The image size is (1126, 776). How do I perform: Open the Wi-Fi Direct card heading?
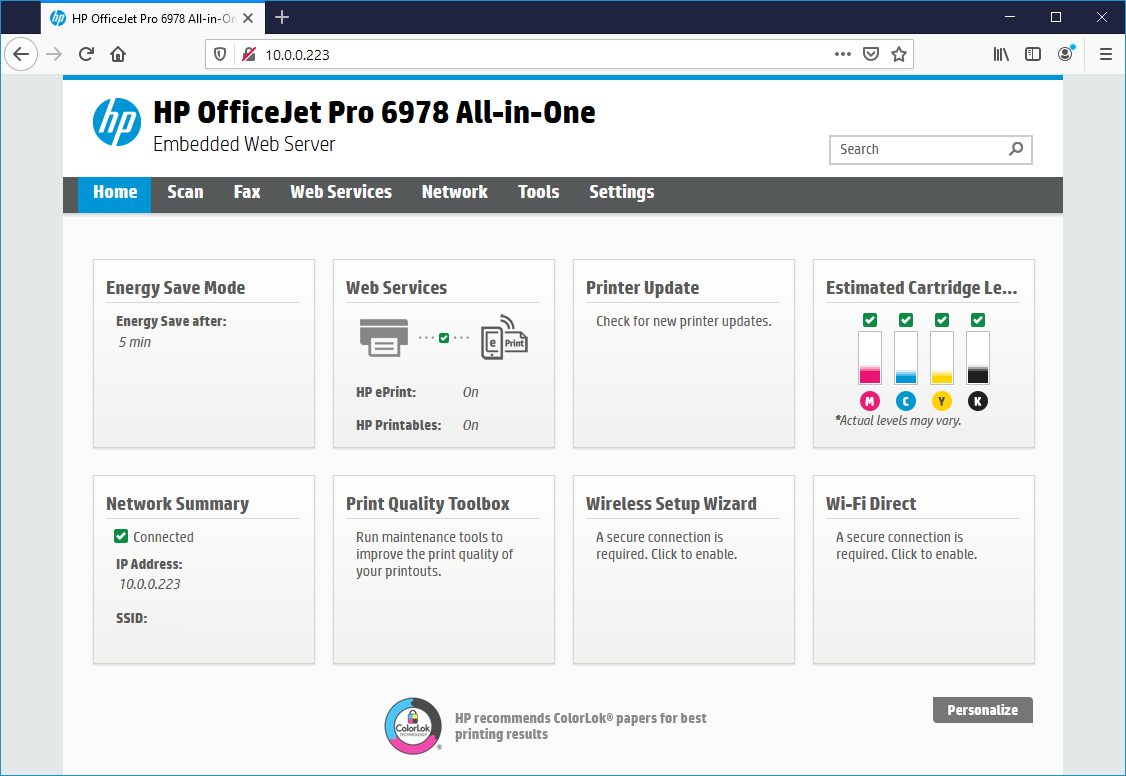pos(871,504)
